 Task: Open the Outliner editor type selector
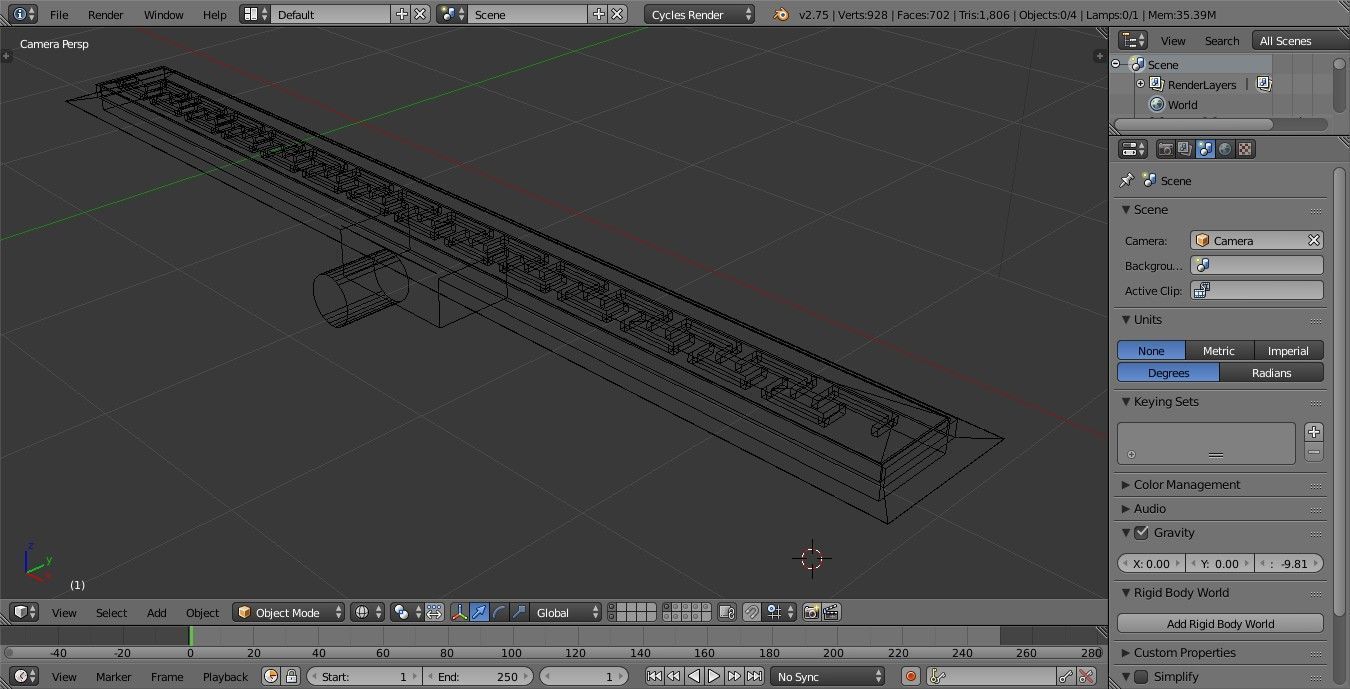pos(1133,40)
